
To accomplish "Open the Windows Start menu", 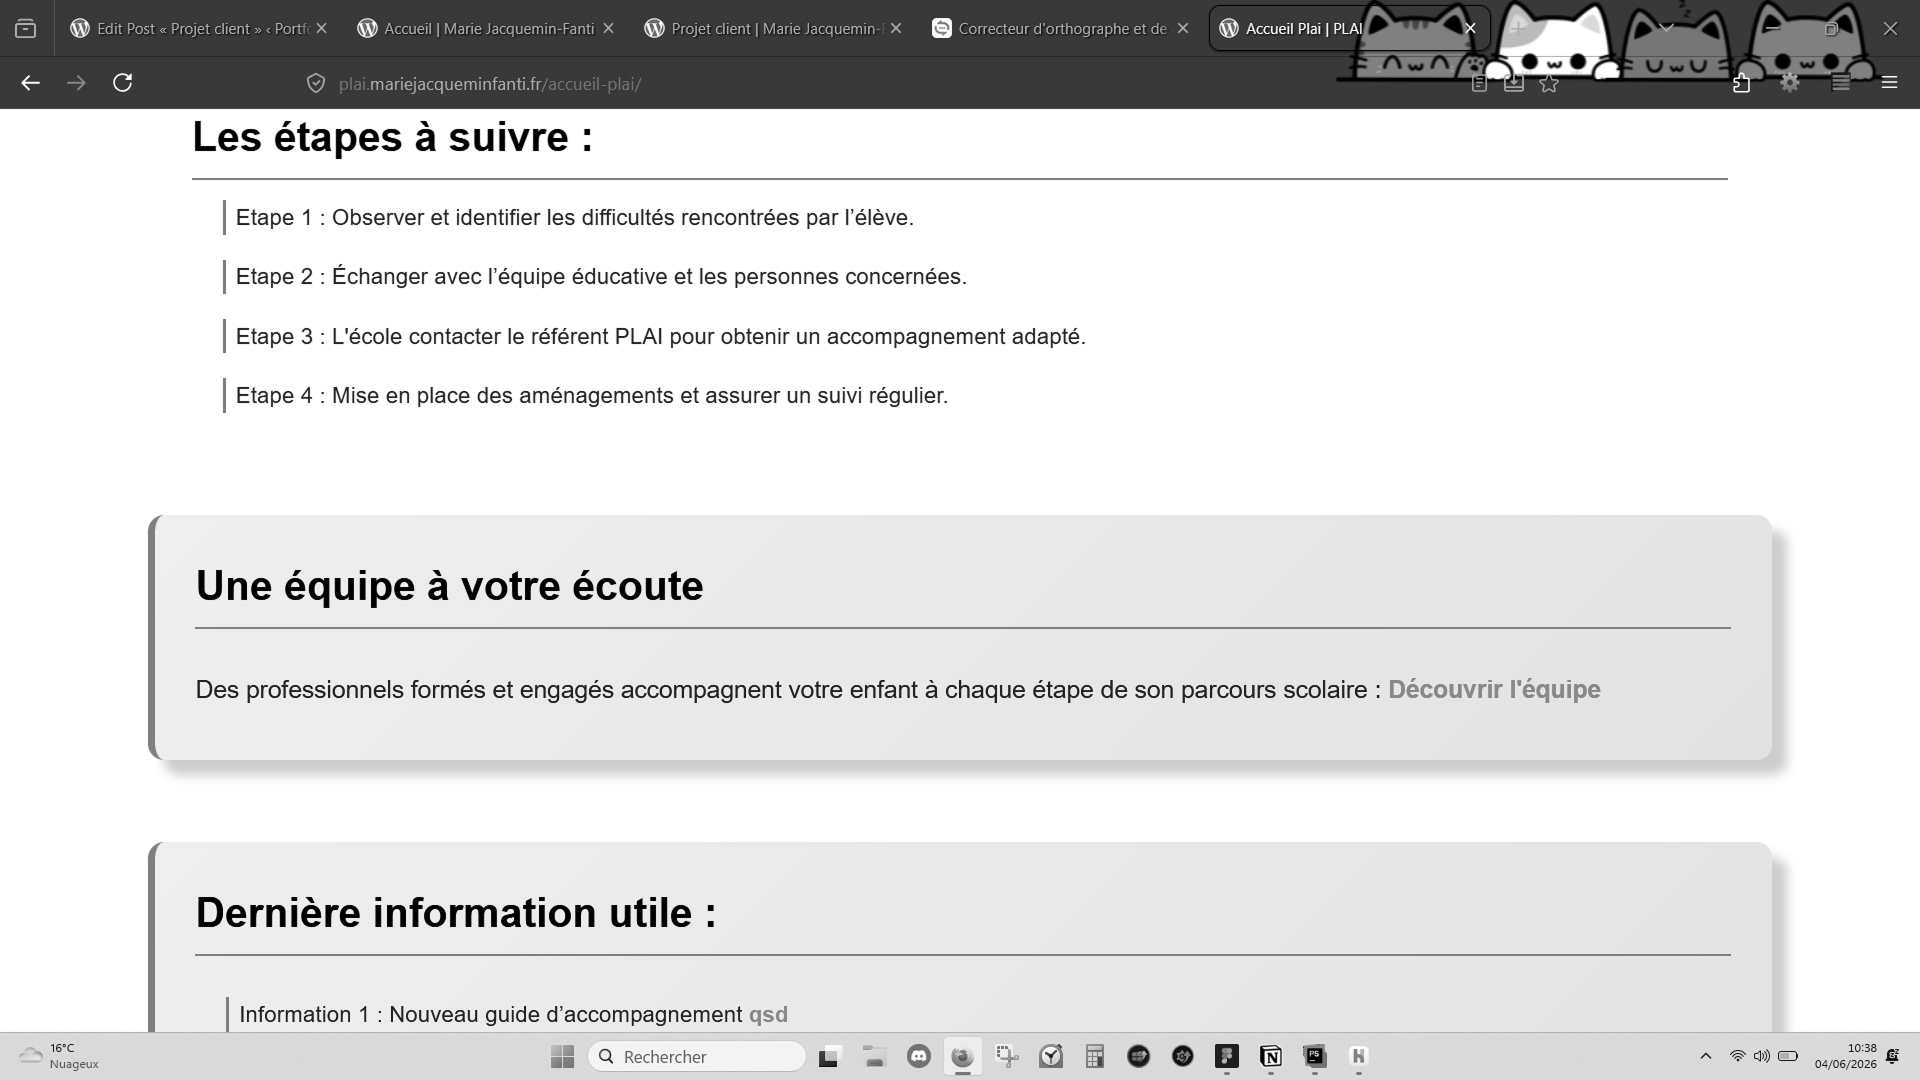I will click(x=563, y=1056).
